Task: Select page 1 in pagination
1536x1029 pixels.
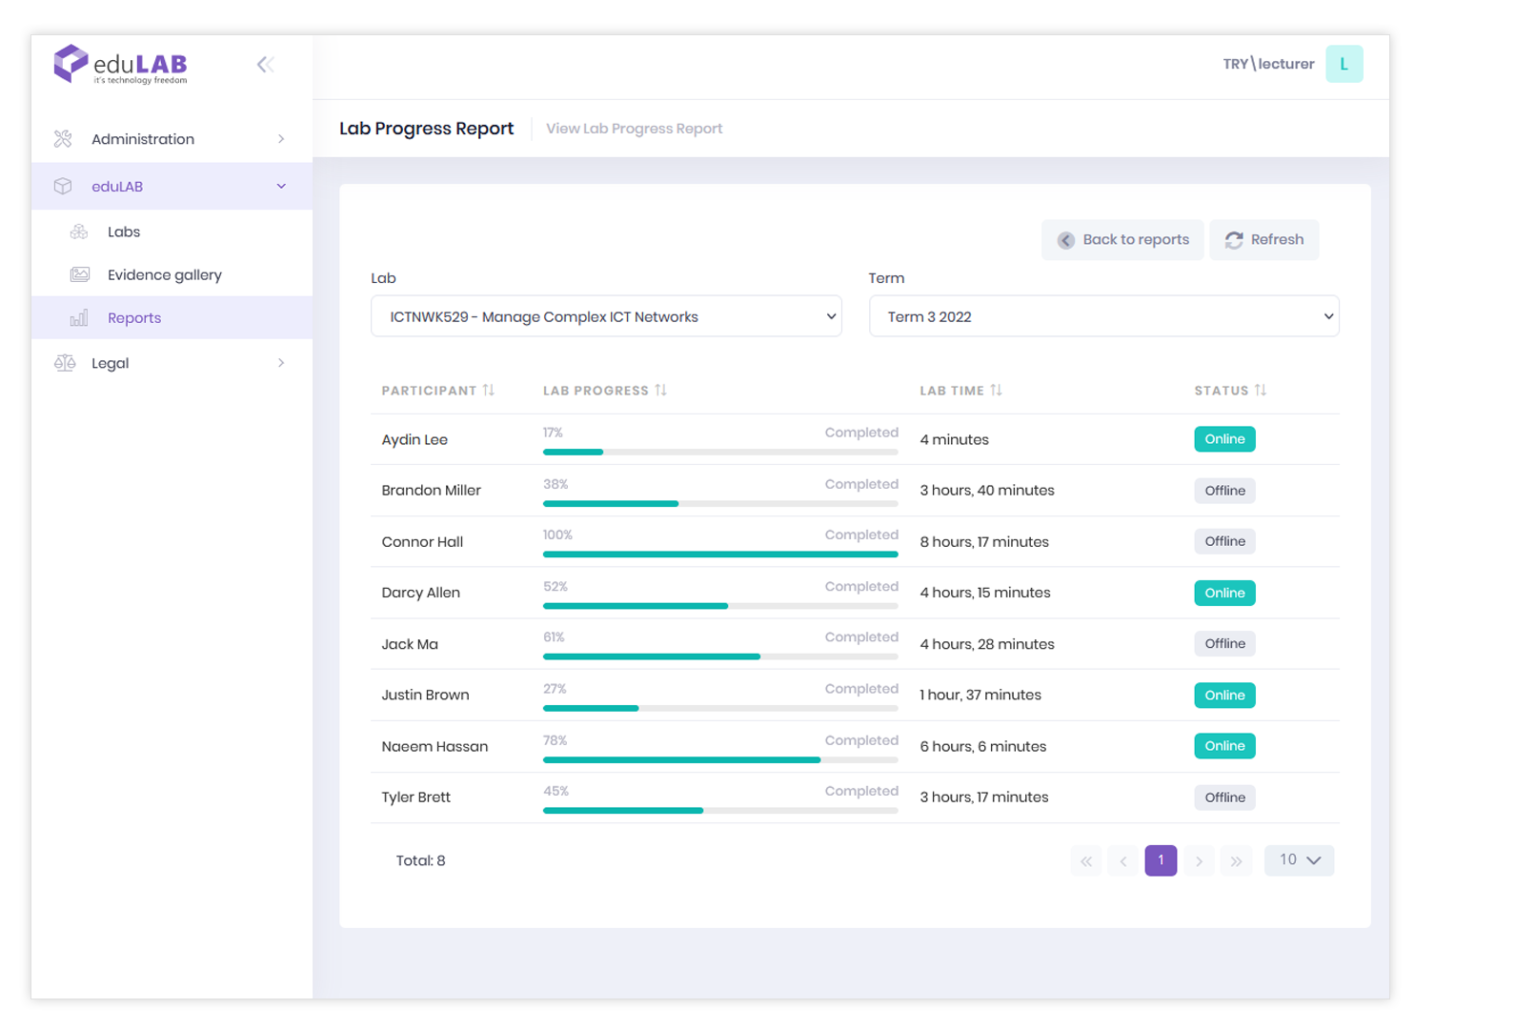Action: tap(1160, 860)
